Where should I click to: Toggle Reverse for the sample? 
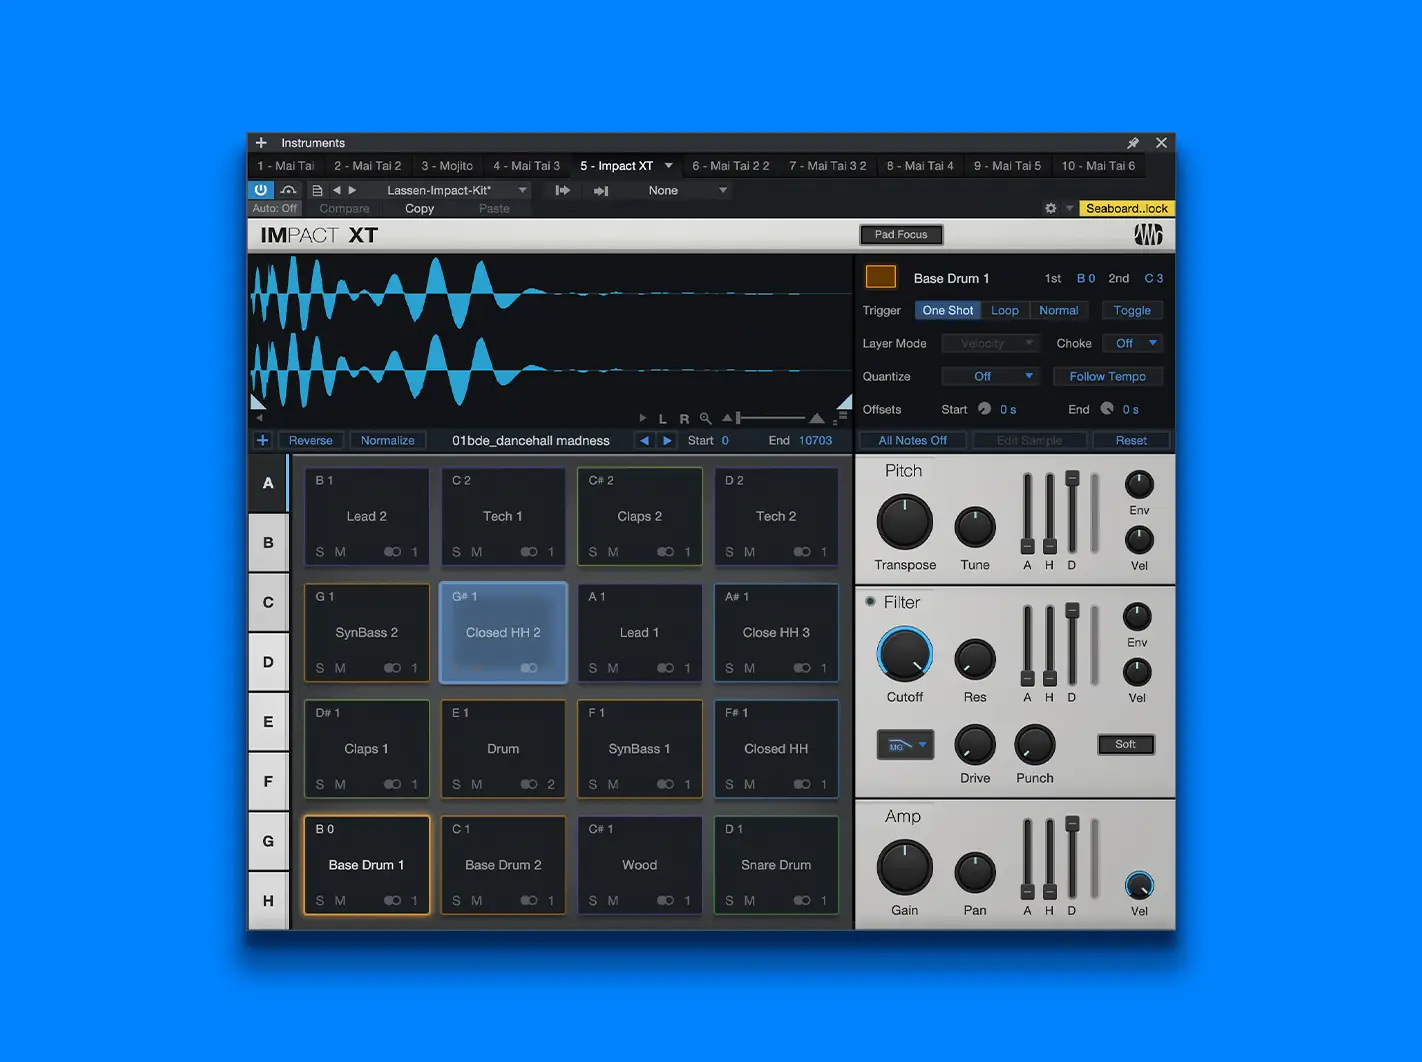coord(310,440)
